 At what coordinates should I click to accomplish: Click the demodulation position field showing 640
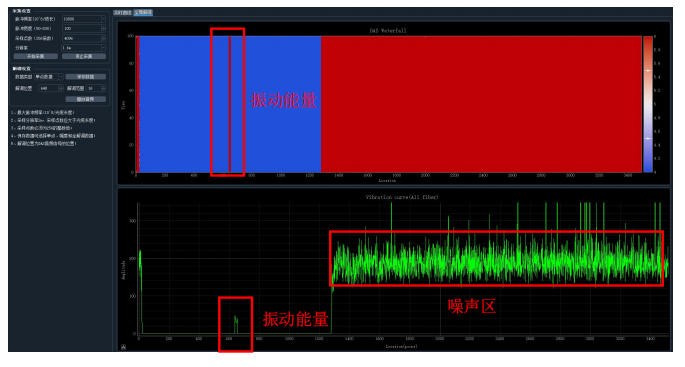(x=51, y=88)
